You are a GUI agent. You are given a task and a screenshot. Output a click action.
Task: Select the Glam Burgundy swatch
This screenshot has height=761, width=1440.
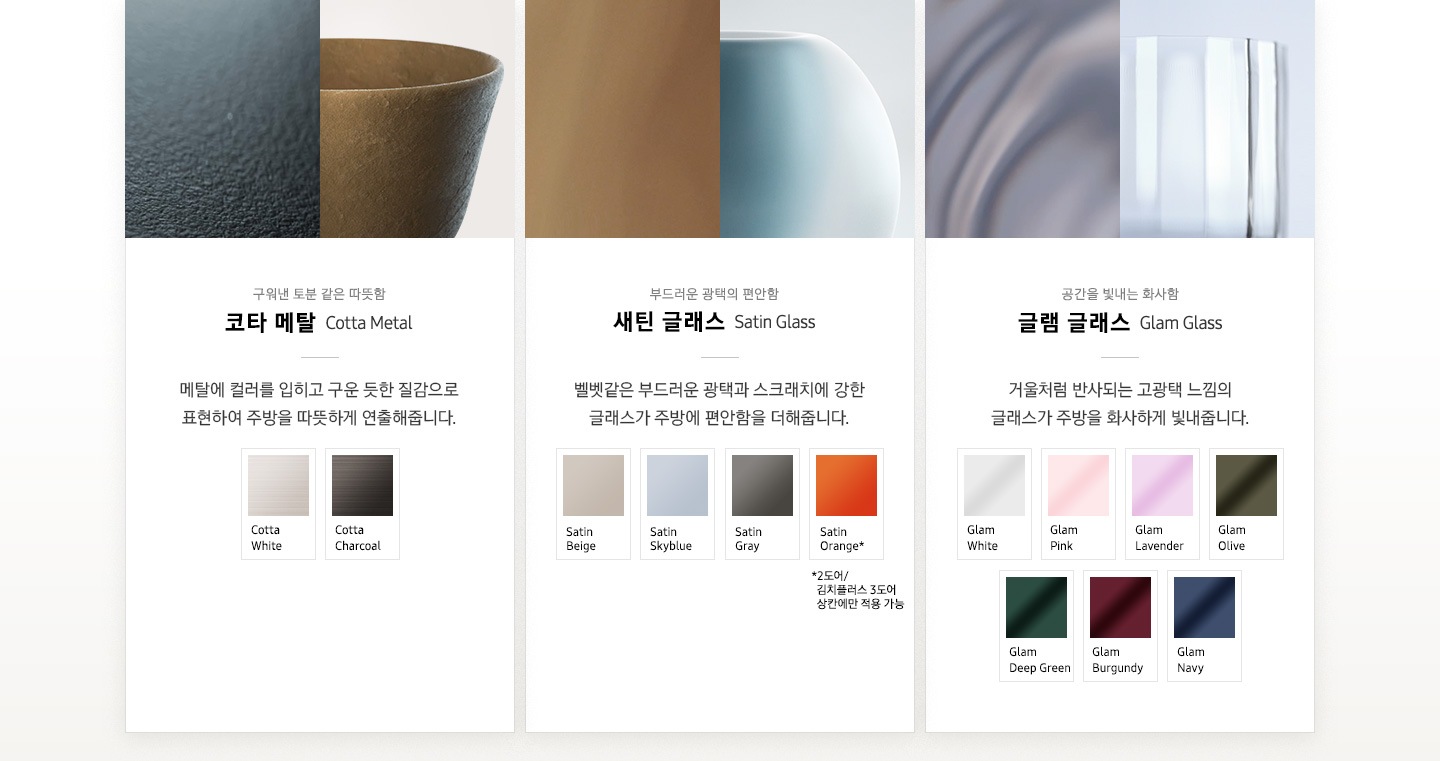1120,626
